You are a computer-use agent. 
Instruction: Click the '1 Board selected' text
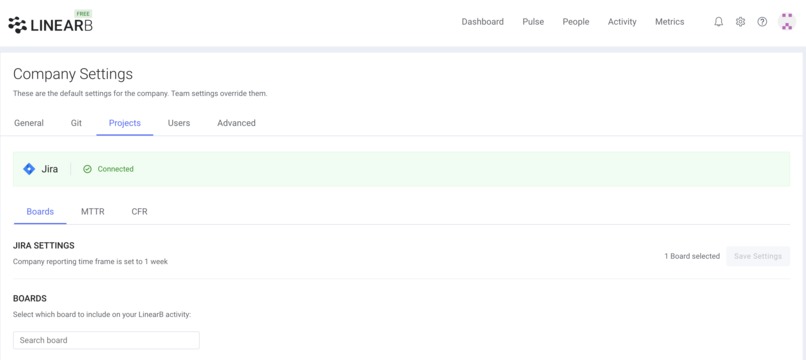[692, 256]
